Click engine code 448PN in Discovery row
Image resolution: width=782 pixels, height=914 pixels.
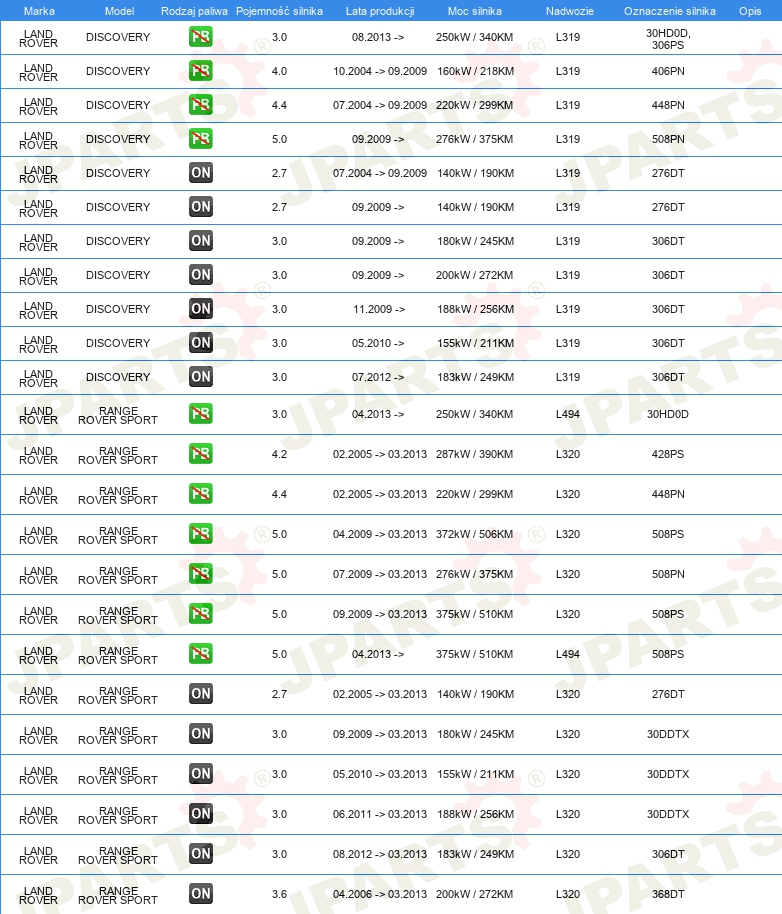pos(668,105)
